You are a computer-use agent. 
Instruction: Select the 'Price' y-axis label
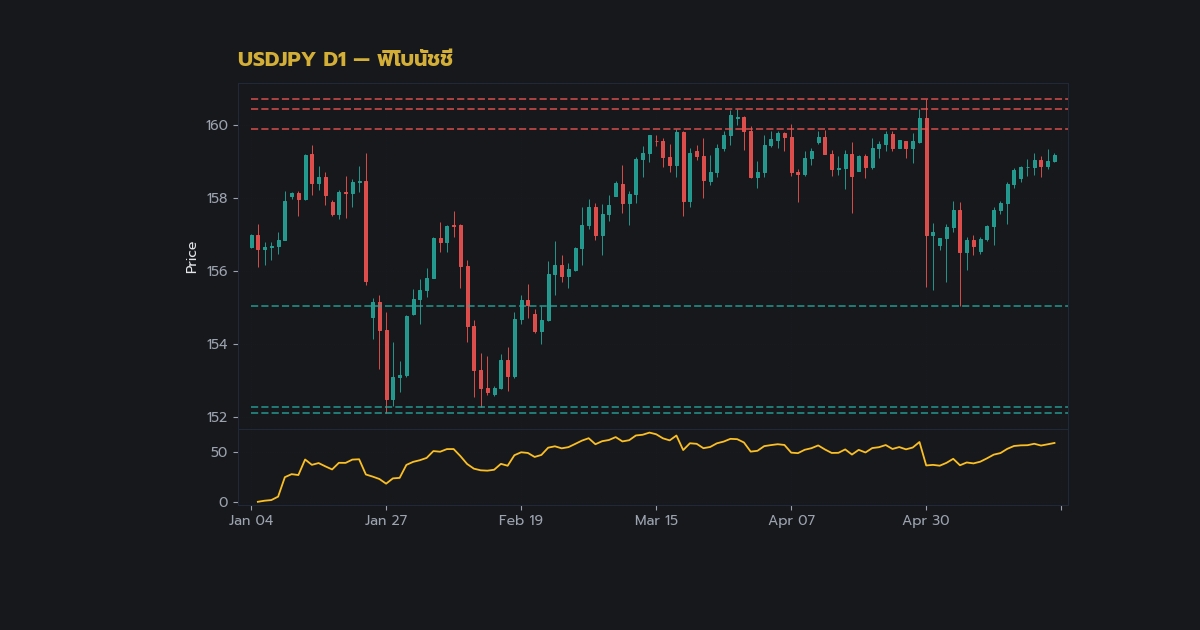(x=191, y=257)
